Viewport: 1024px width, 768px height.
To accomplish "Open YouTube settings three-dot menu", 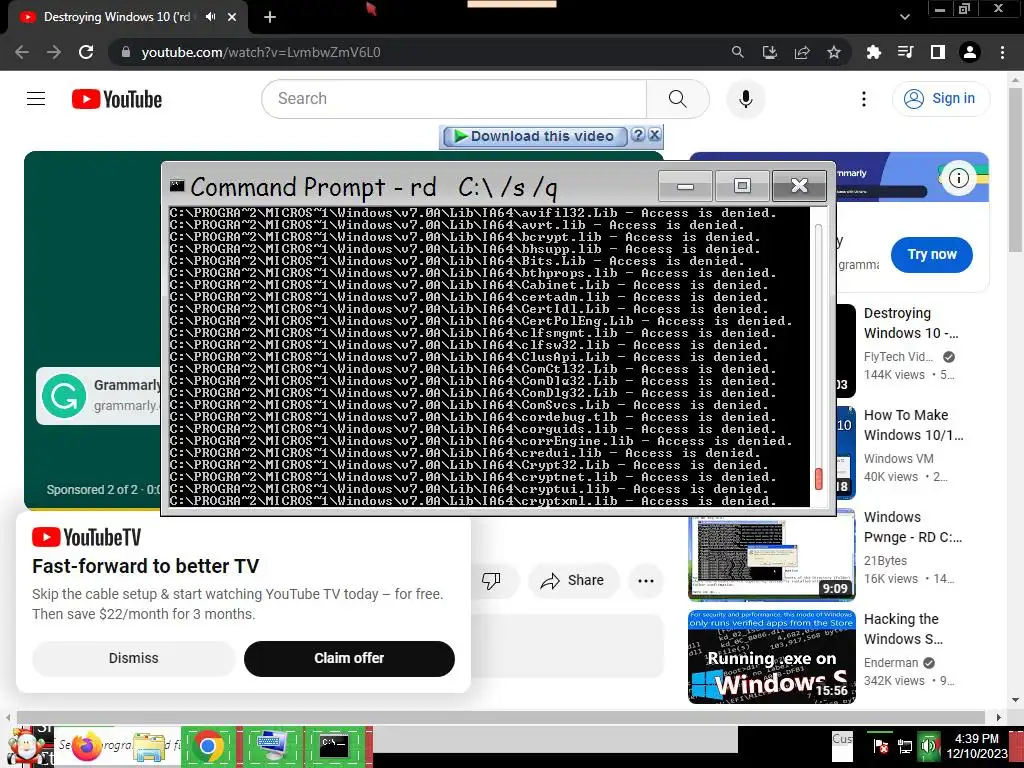I will [863, 99].
